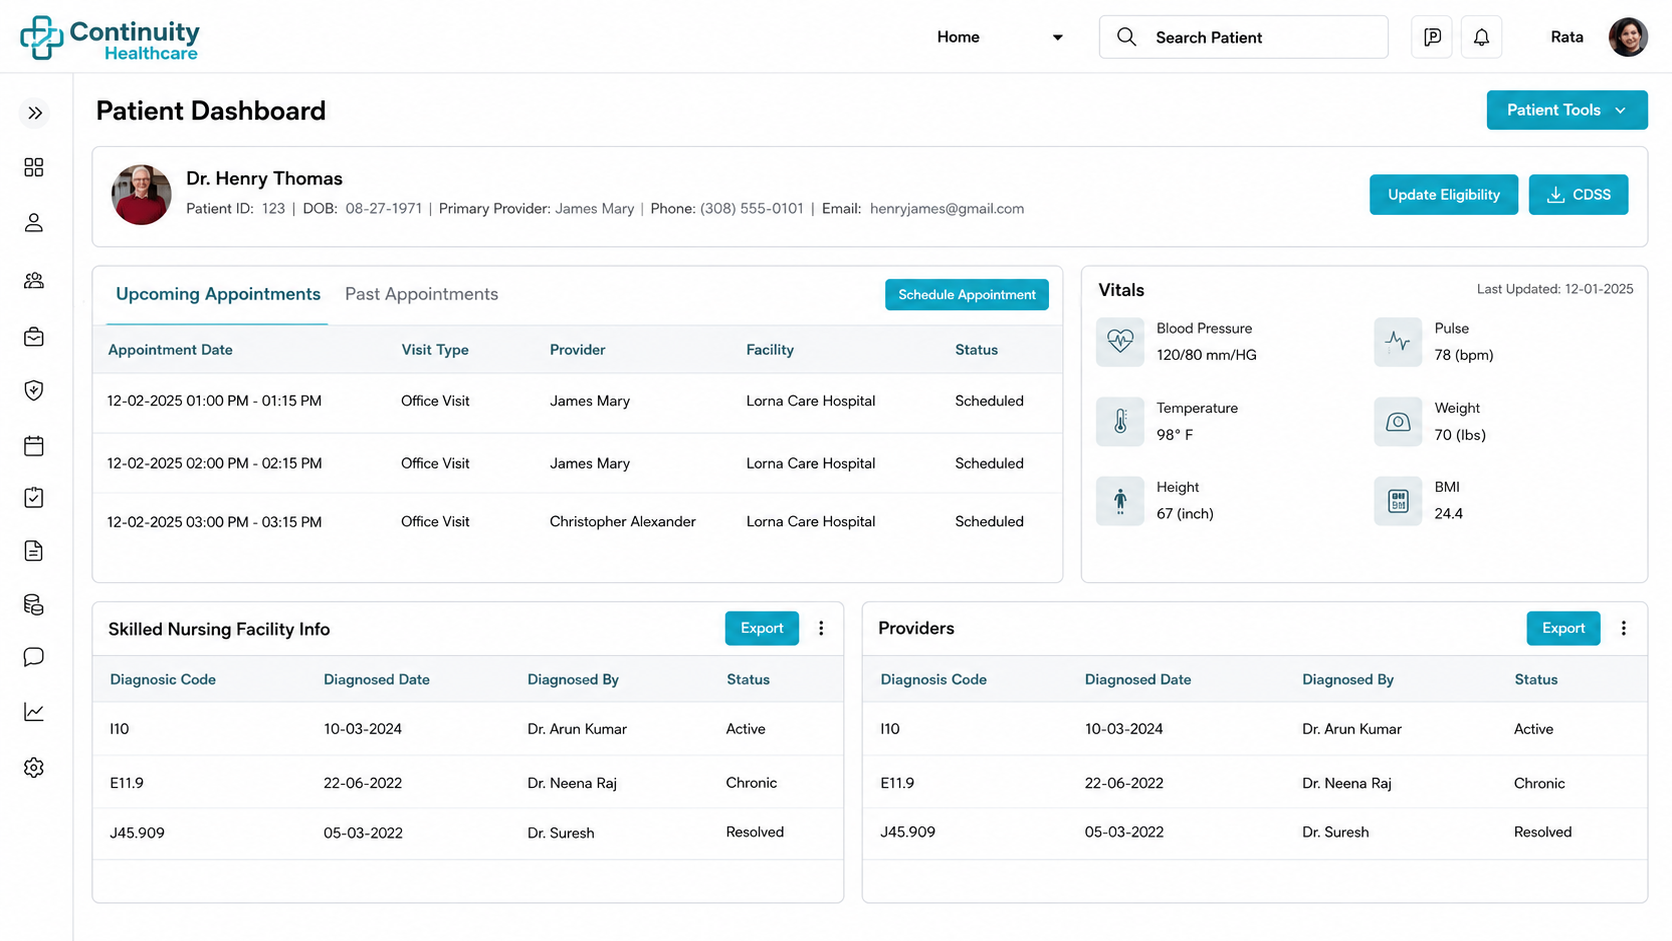The width and height of the screenshot is (1672, 941).
Task: Open the line chart analytics icon in sidebar
Action: tap(34, 712)
